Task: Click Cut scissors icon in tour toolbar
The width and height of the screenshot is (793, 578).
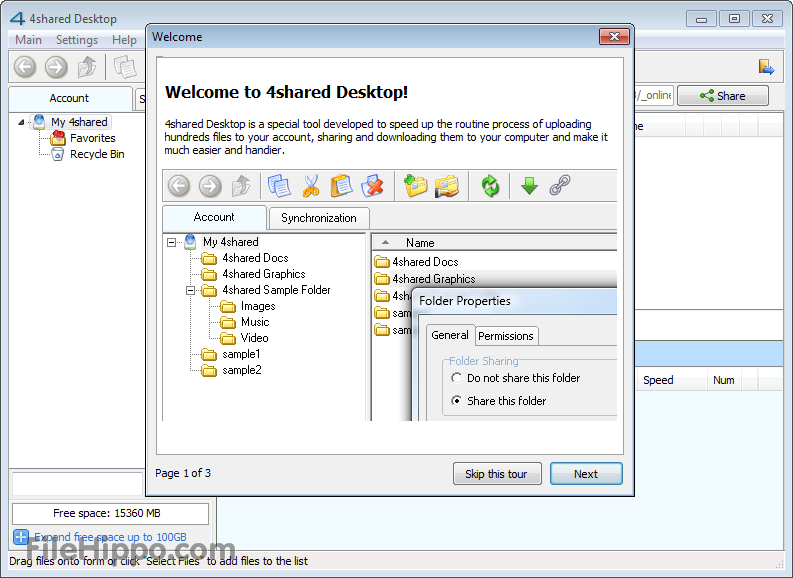Action: click(x=311, y=186)
